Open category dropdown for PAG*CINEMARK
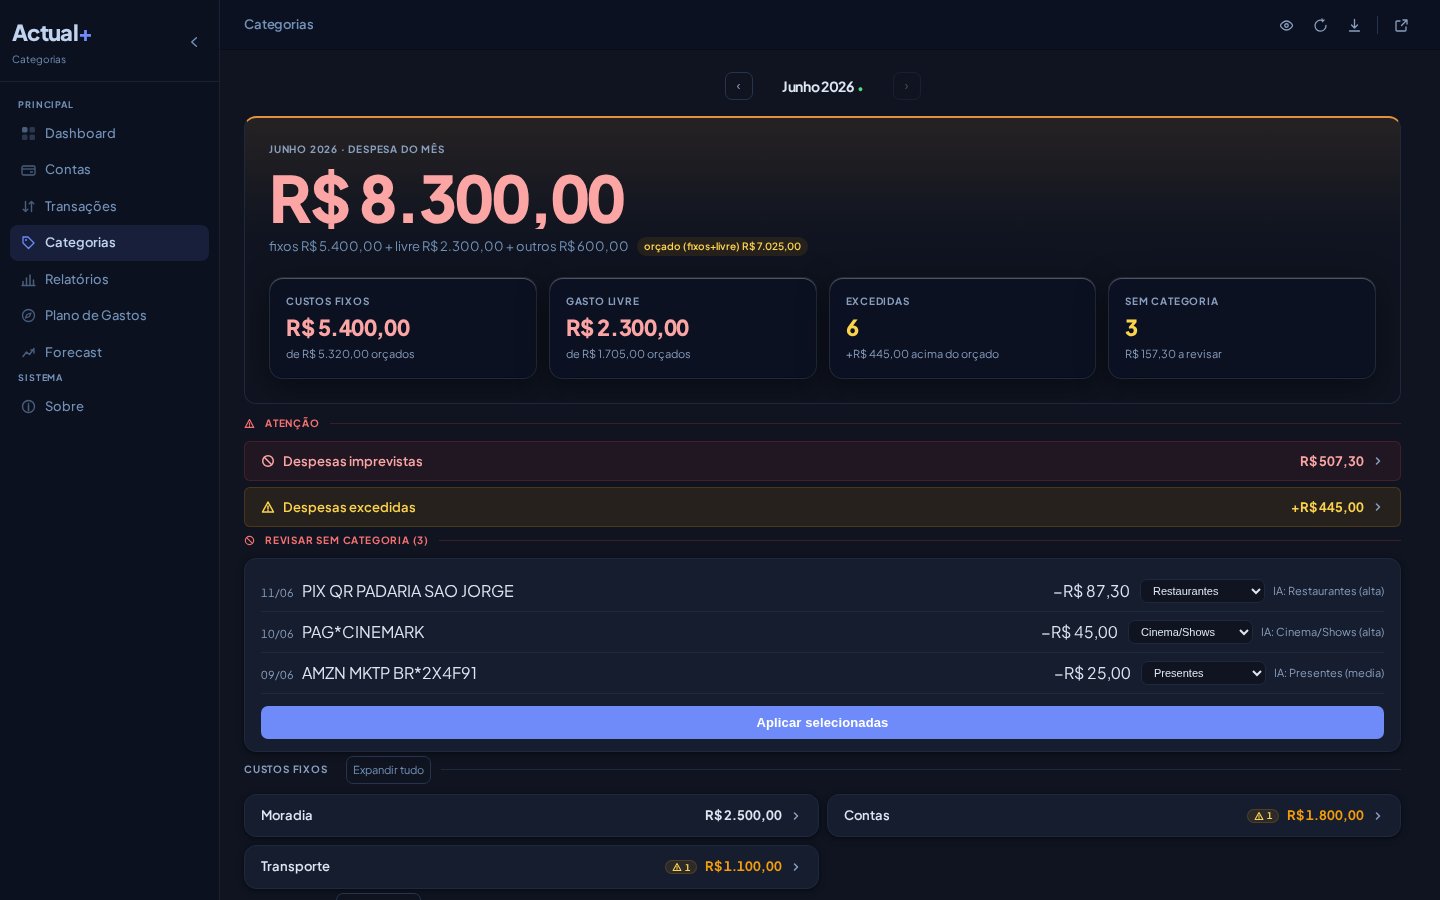 click(x=1190, y=632)
